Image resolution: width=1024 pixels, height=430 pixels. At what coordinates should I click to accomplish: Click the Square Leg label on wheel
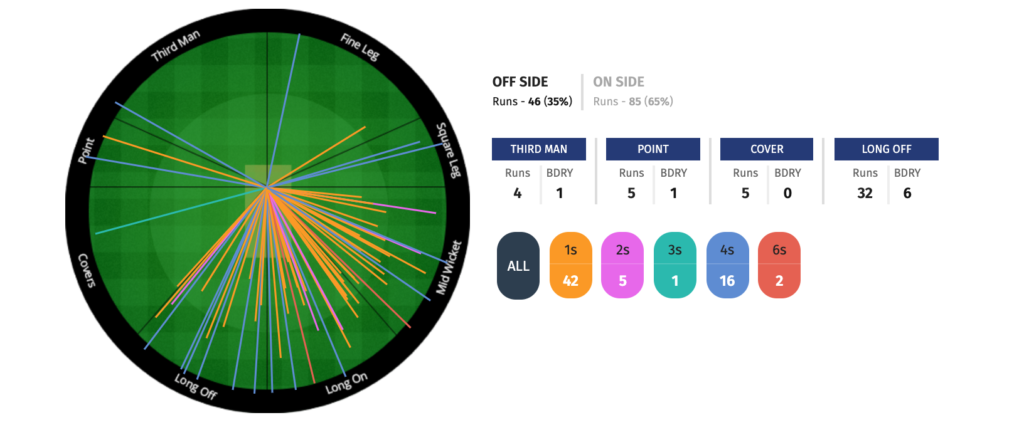449,150
